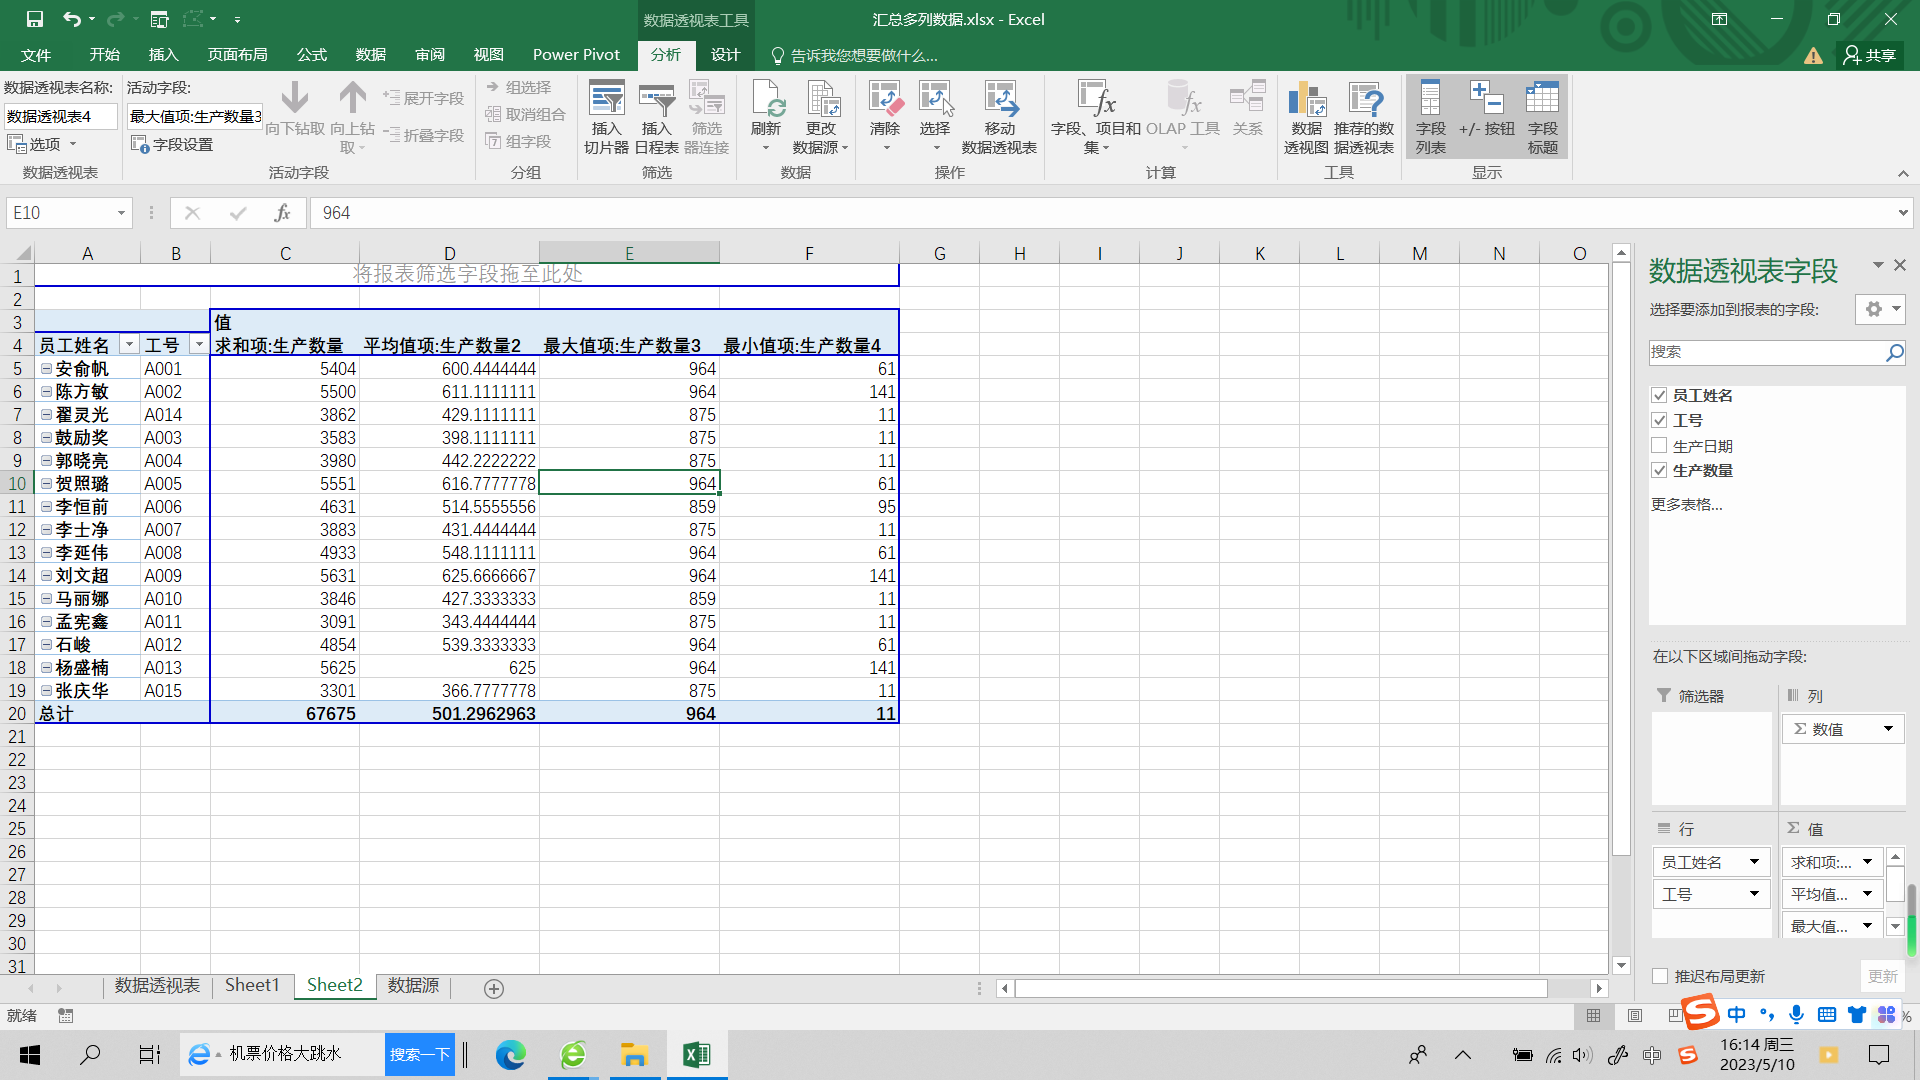Switch to the Sheet1 sheet tab
Viewport: 1920px width, 1080px height.
click(x=252, y=986)
